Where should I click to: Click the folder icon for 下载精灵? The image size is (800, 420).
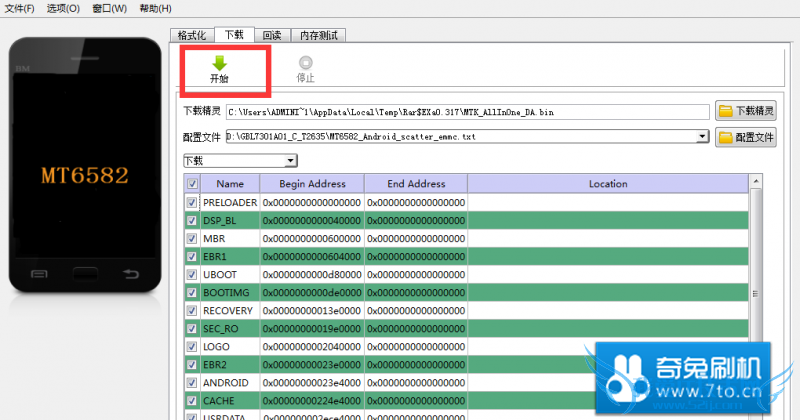(x=726, y=110)
